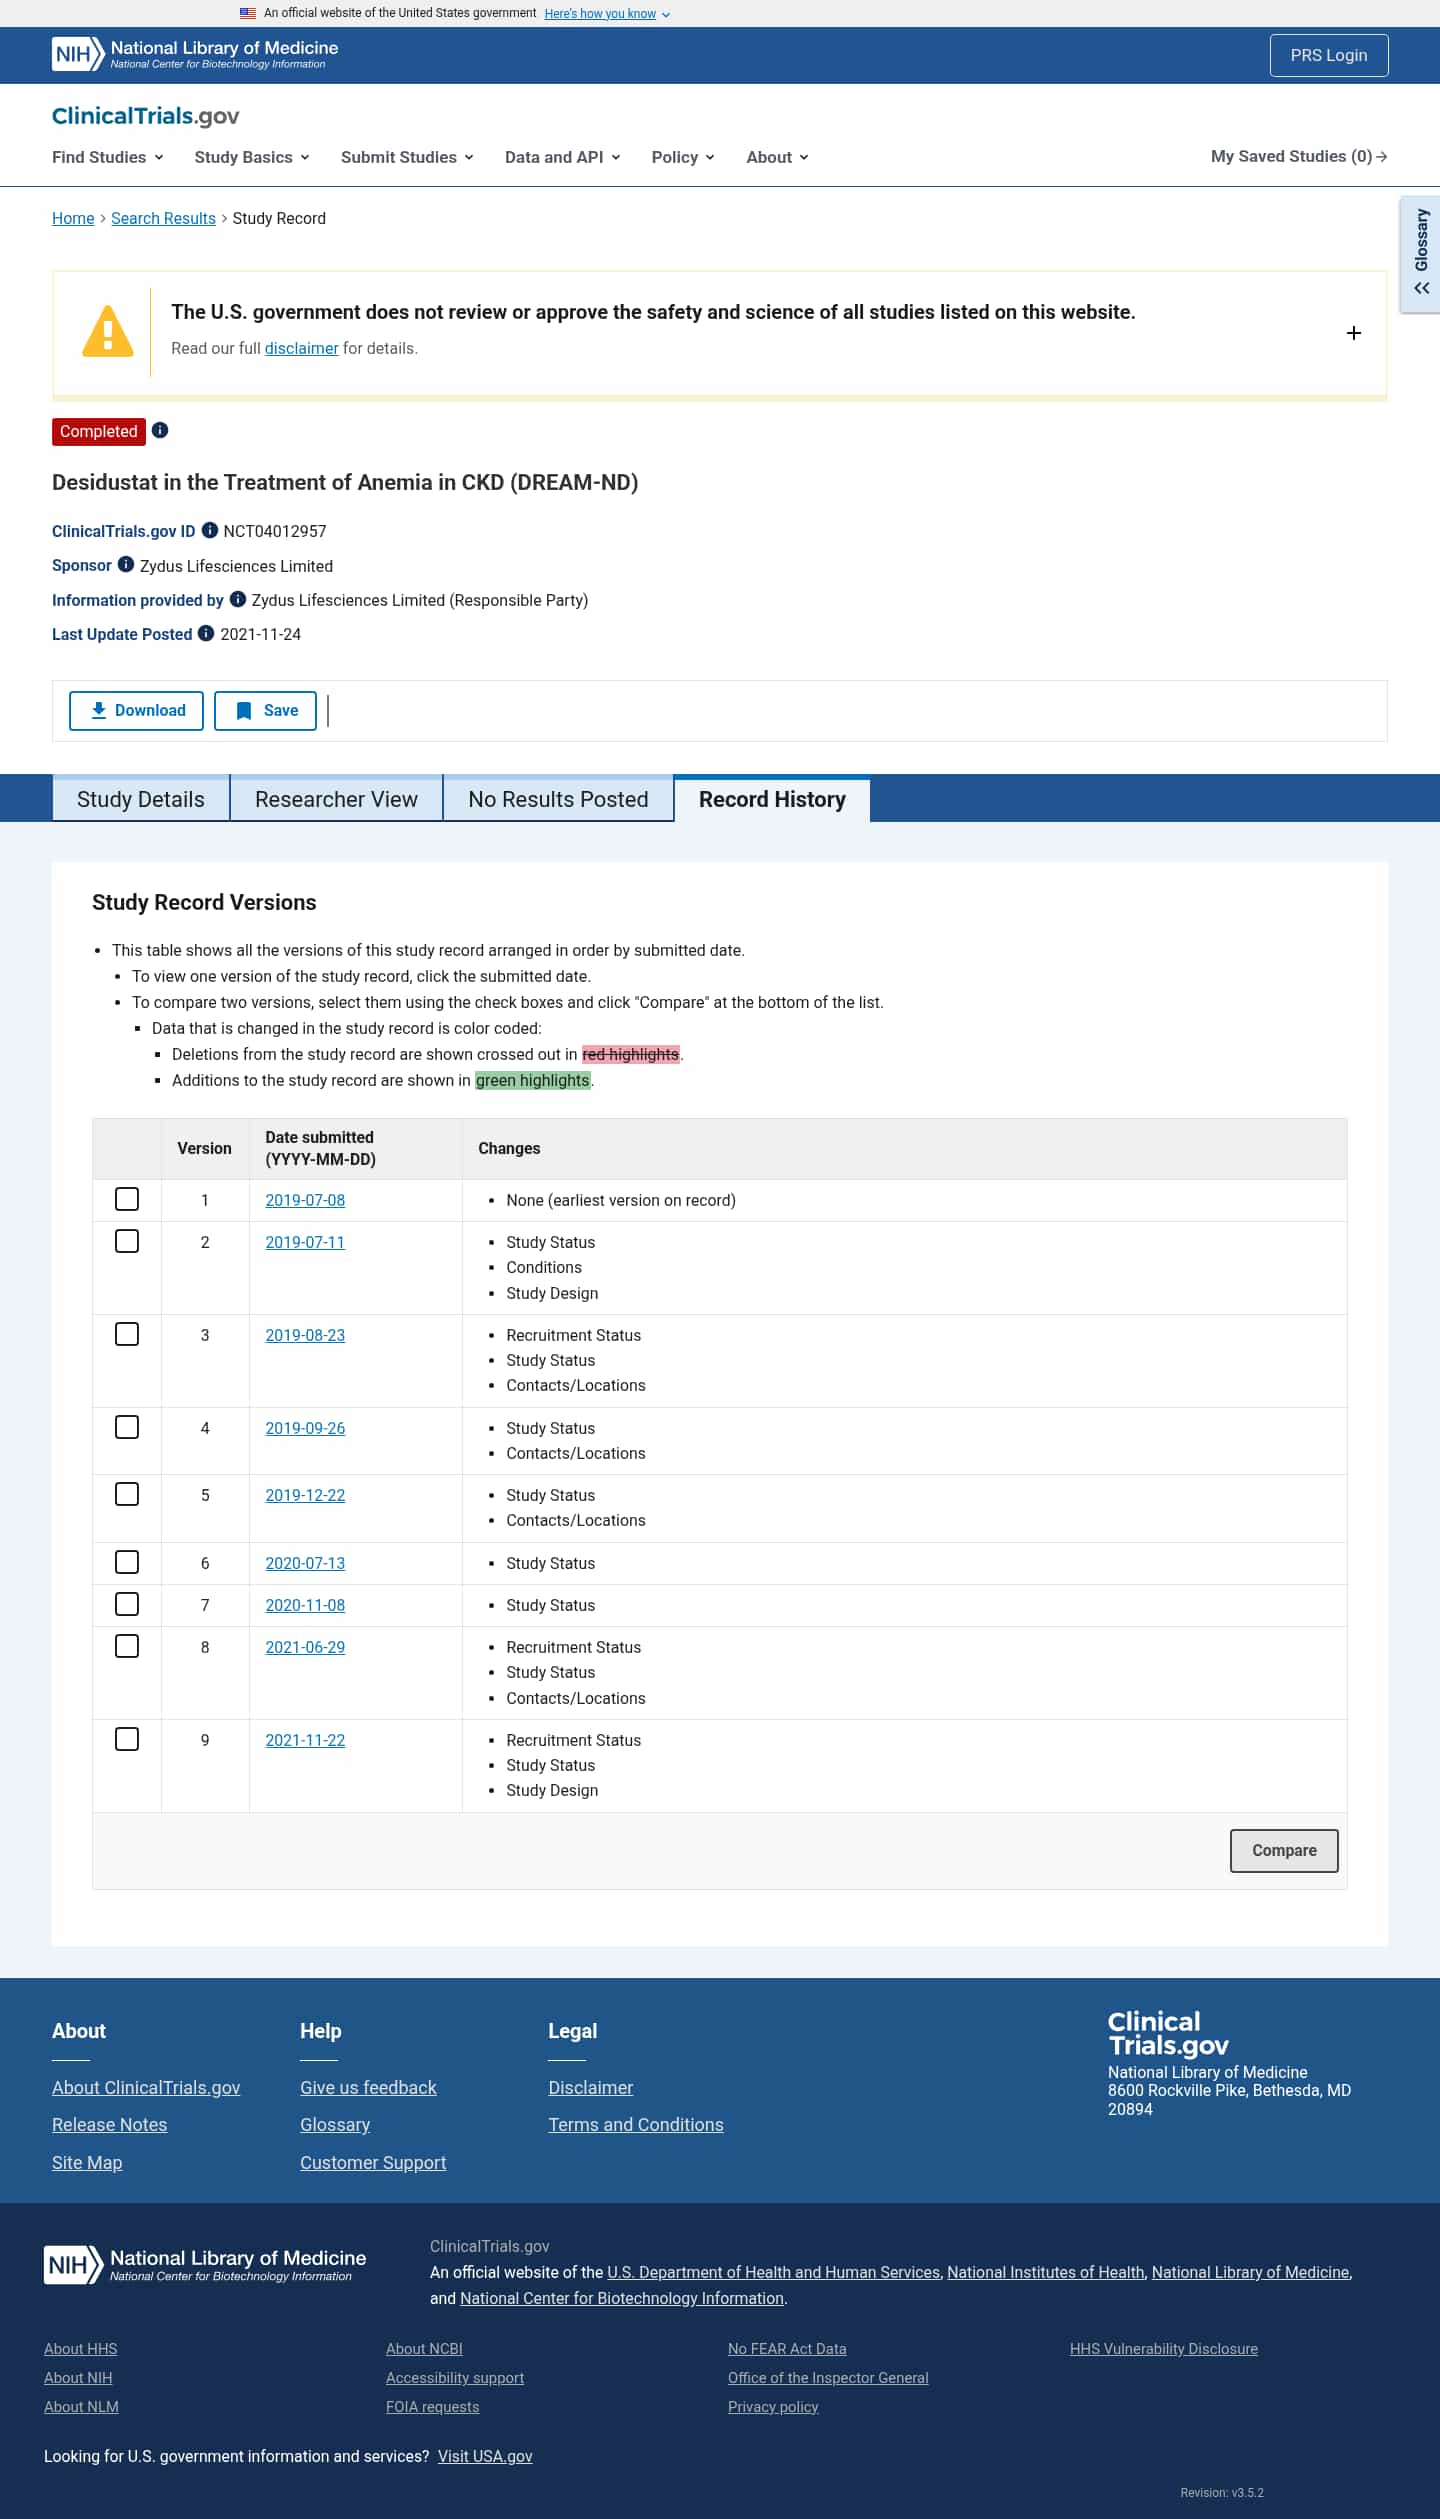Click the info icon next to Completed status
The image size is (1440, 2519).
(x=160, y=430)
